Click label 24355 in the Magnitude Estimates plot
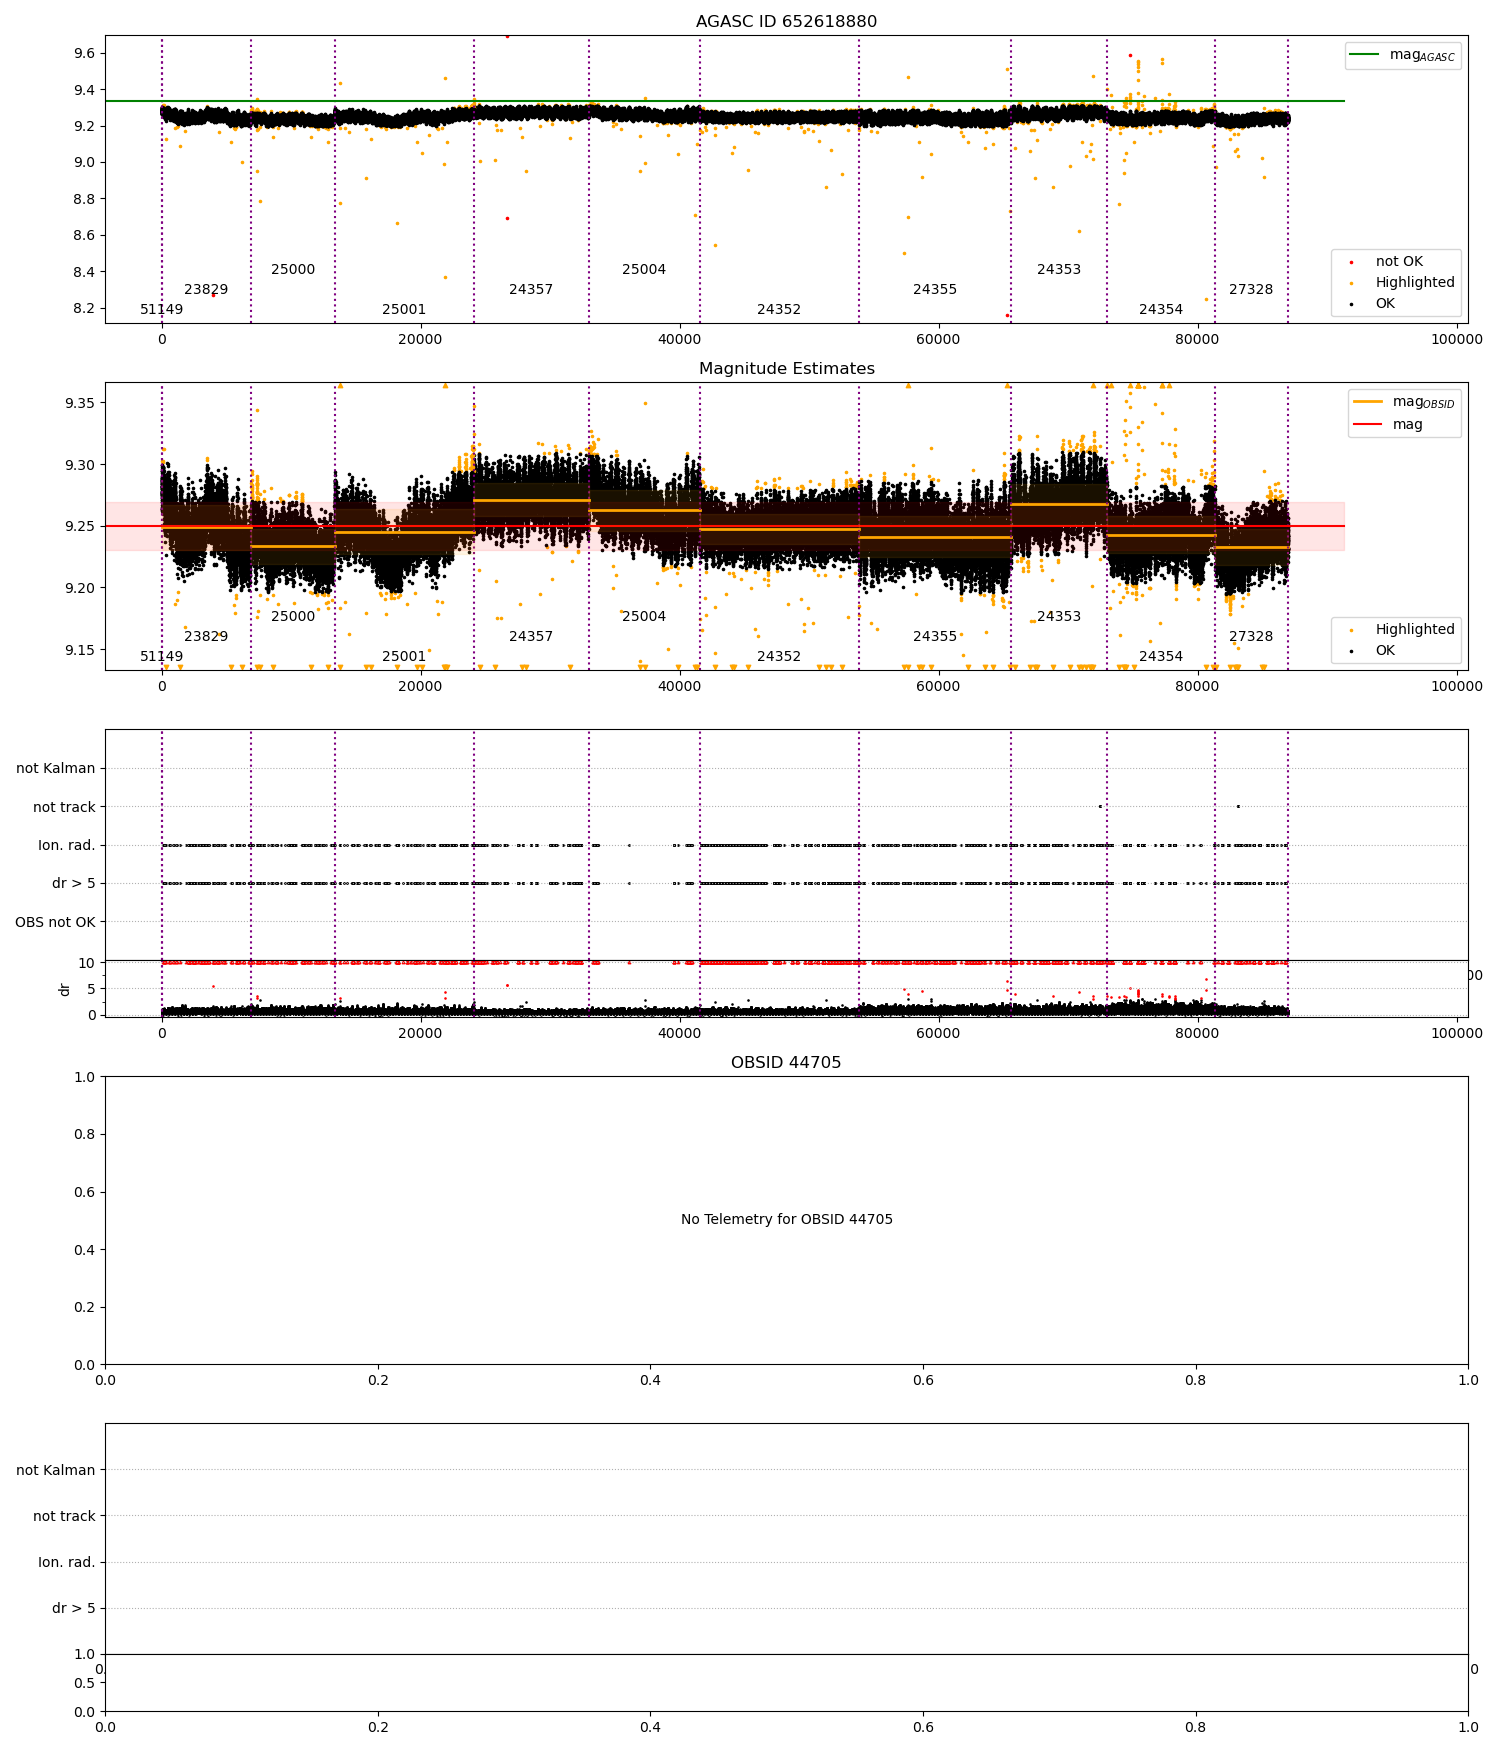Image resolution: width=1500 pixels, height=1750 pixels. pyautogui.click(x=935, y=637)
